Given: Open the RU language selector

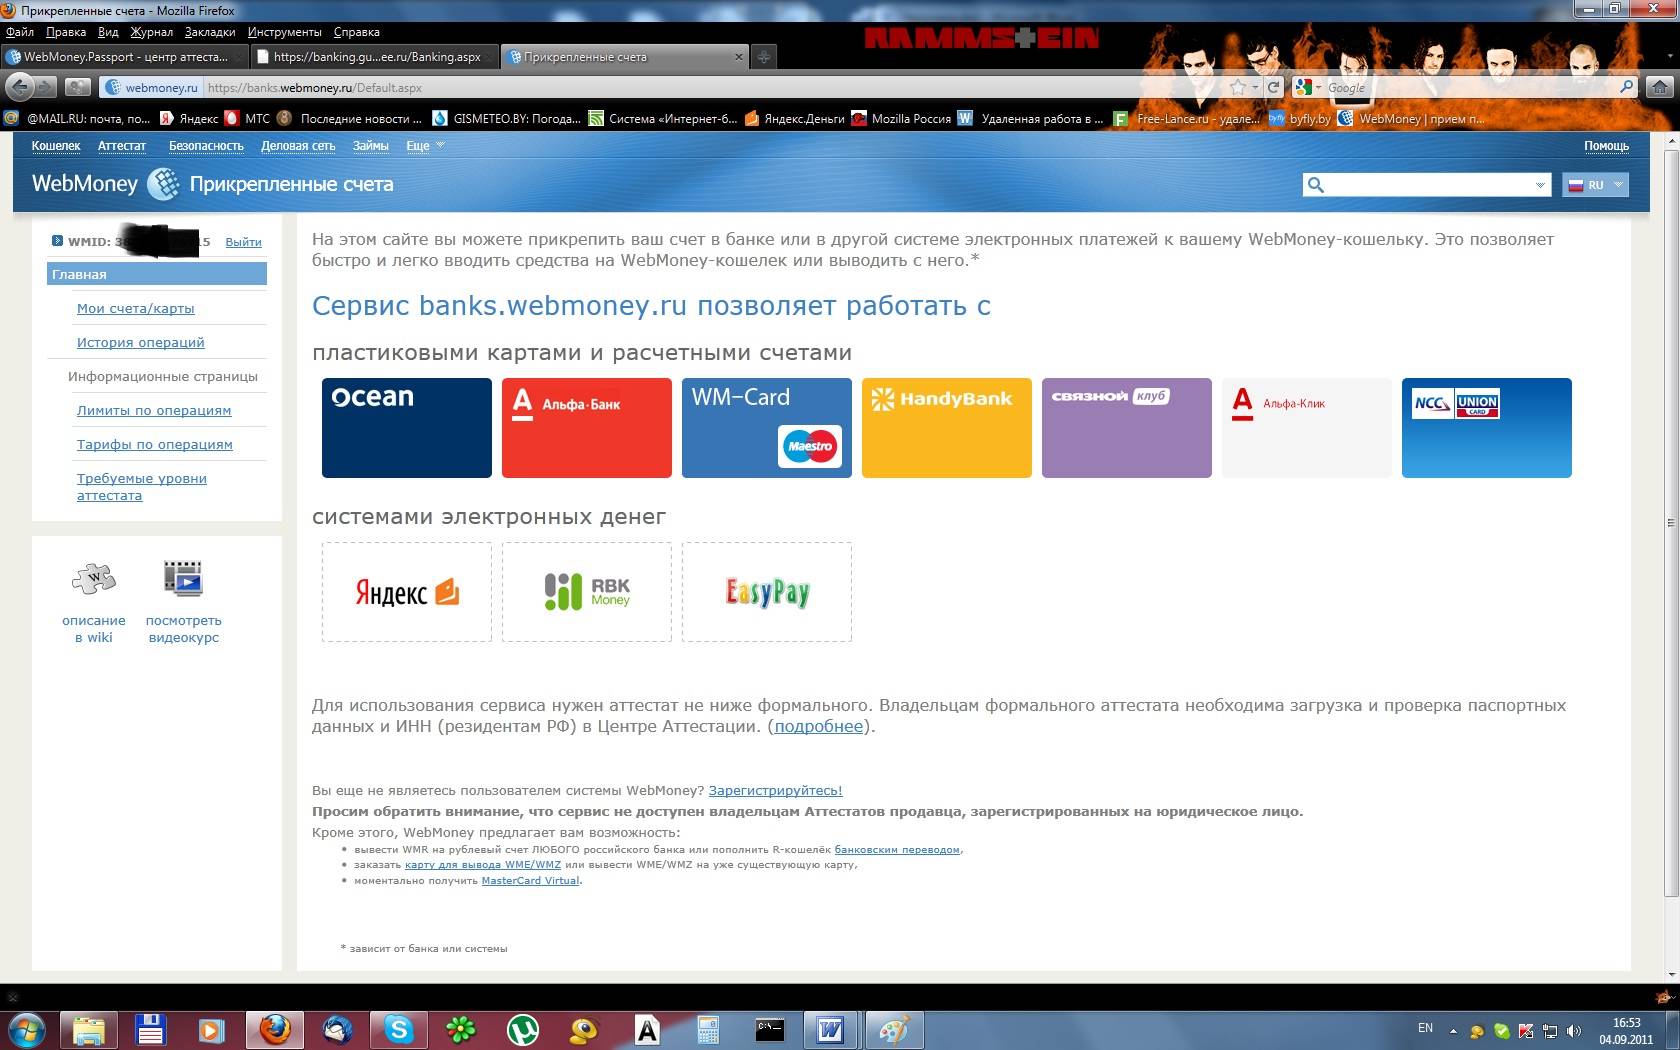Looking at the screenshot, I should point(1595,185).
